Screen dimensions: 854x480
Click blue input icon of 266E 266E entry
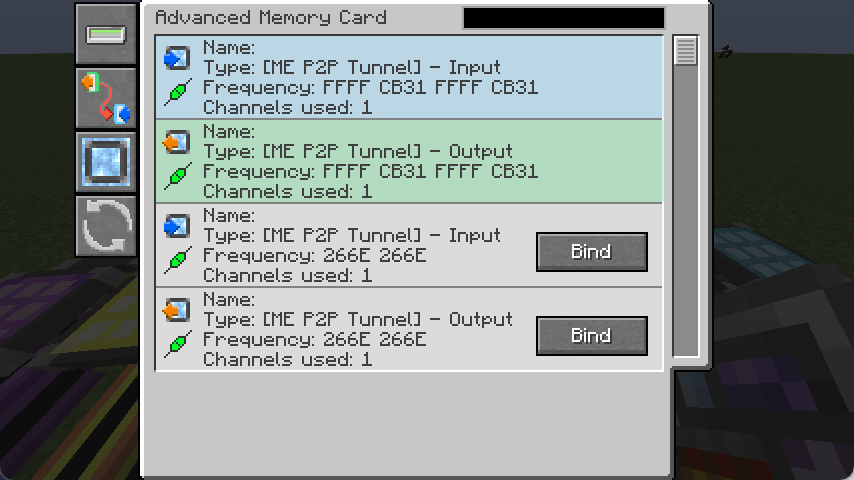click(x=177, y=226)
